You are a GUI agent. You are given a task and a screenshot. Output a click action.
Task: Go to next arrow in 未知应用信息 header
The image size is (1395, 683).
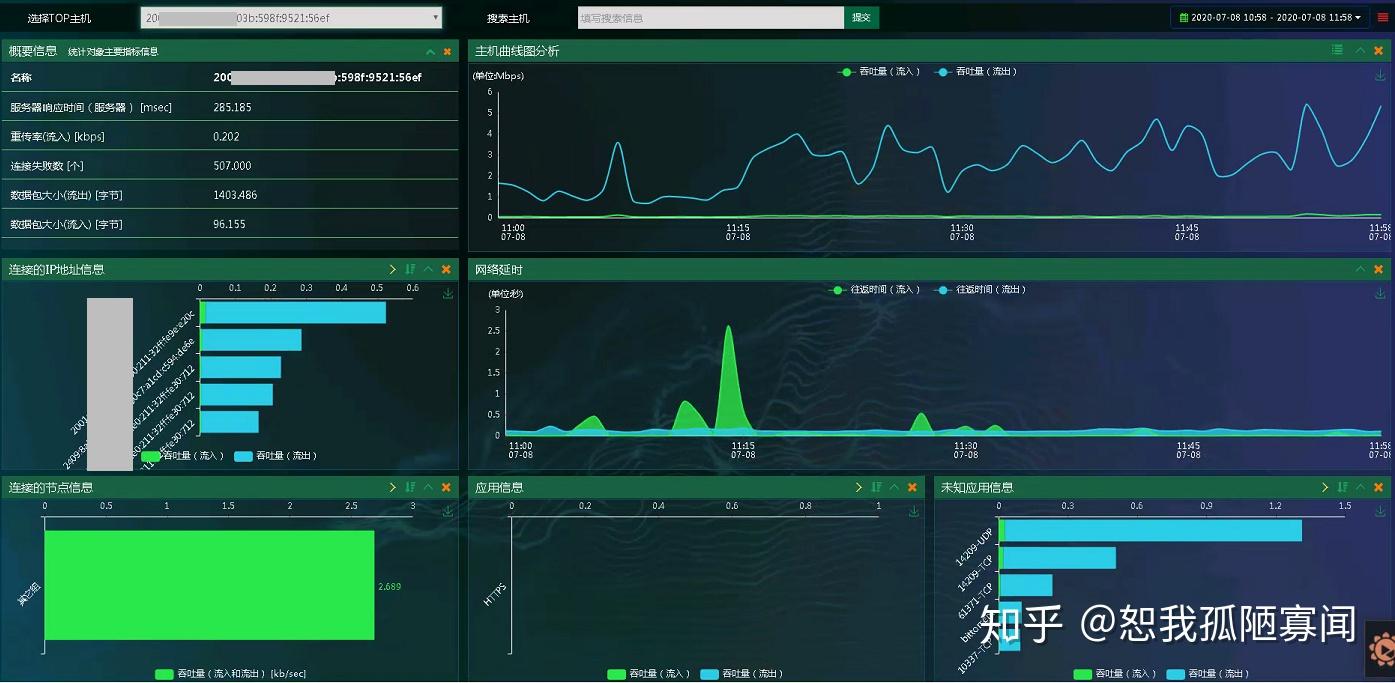[1325, 487]
